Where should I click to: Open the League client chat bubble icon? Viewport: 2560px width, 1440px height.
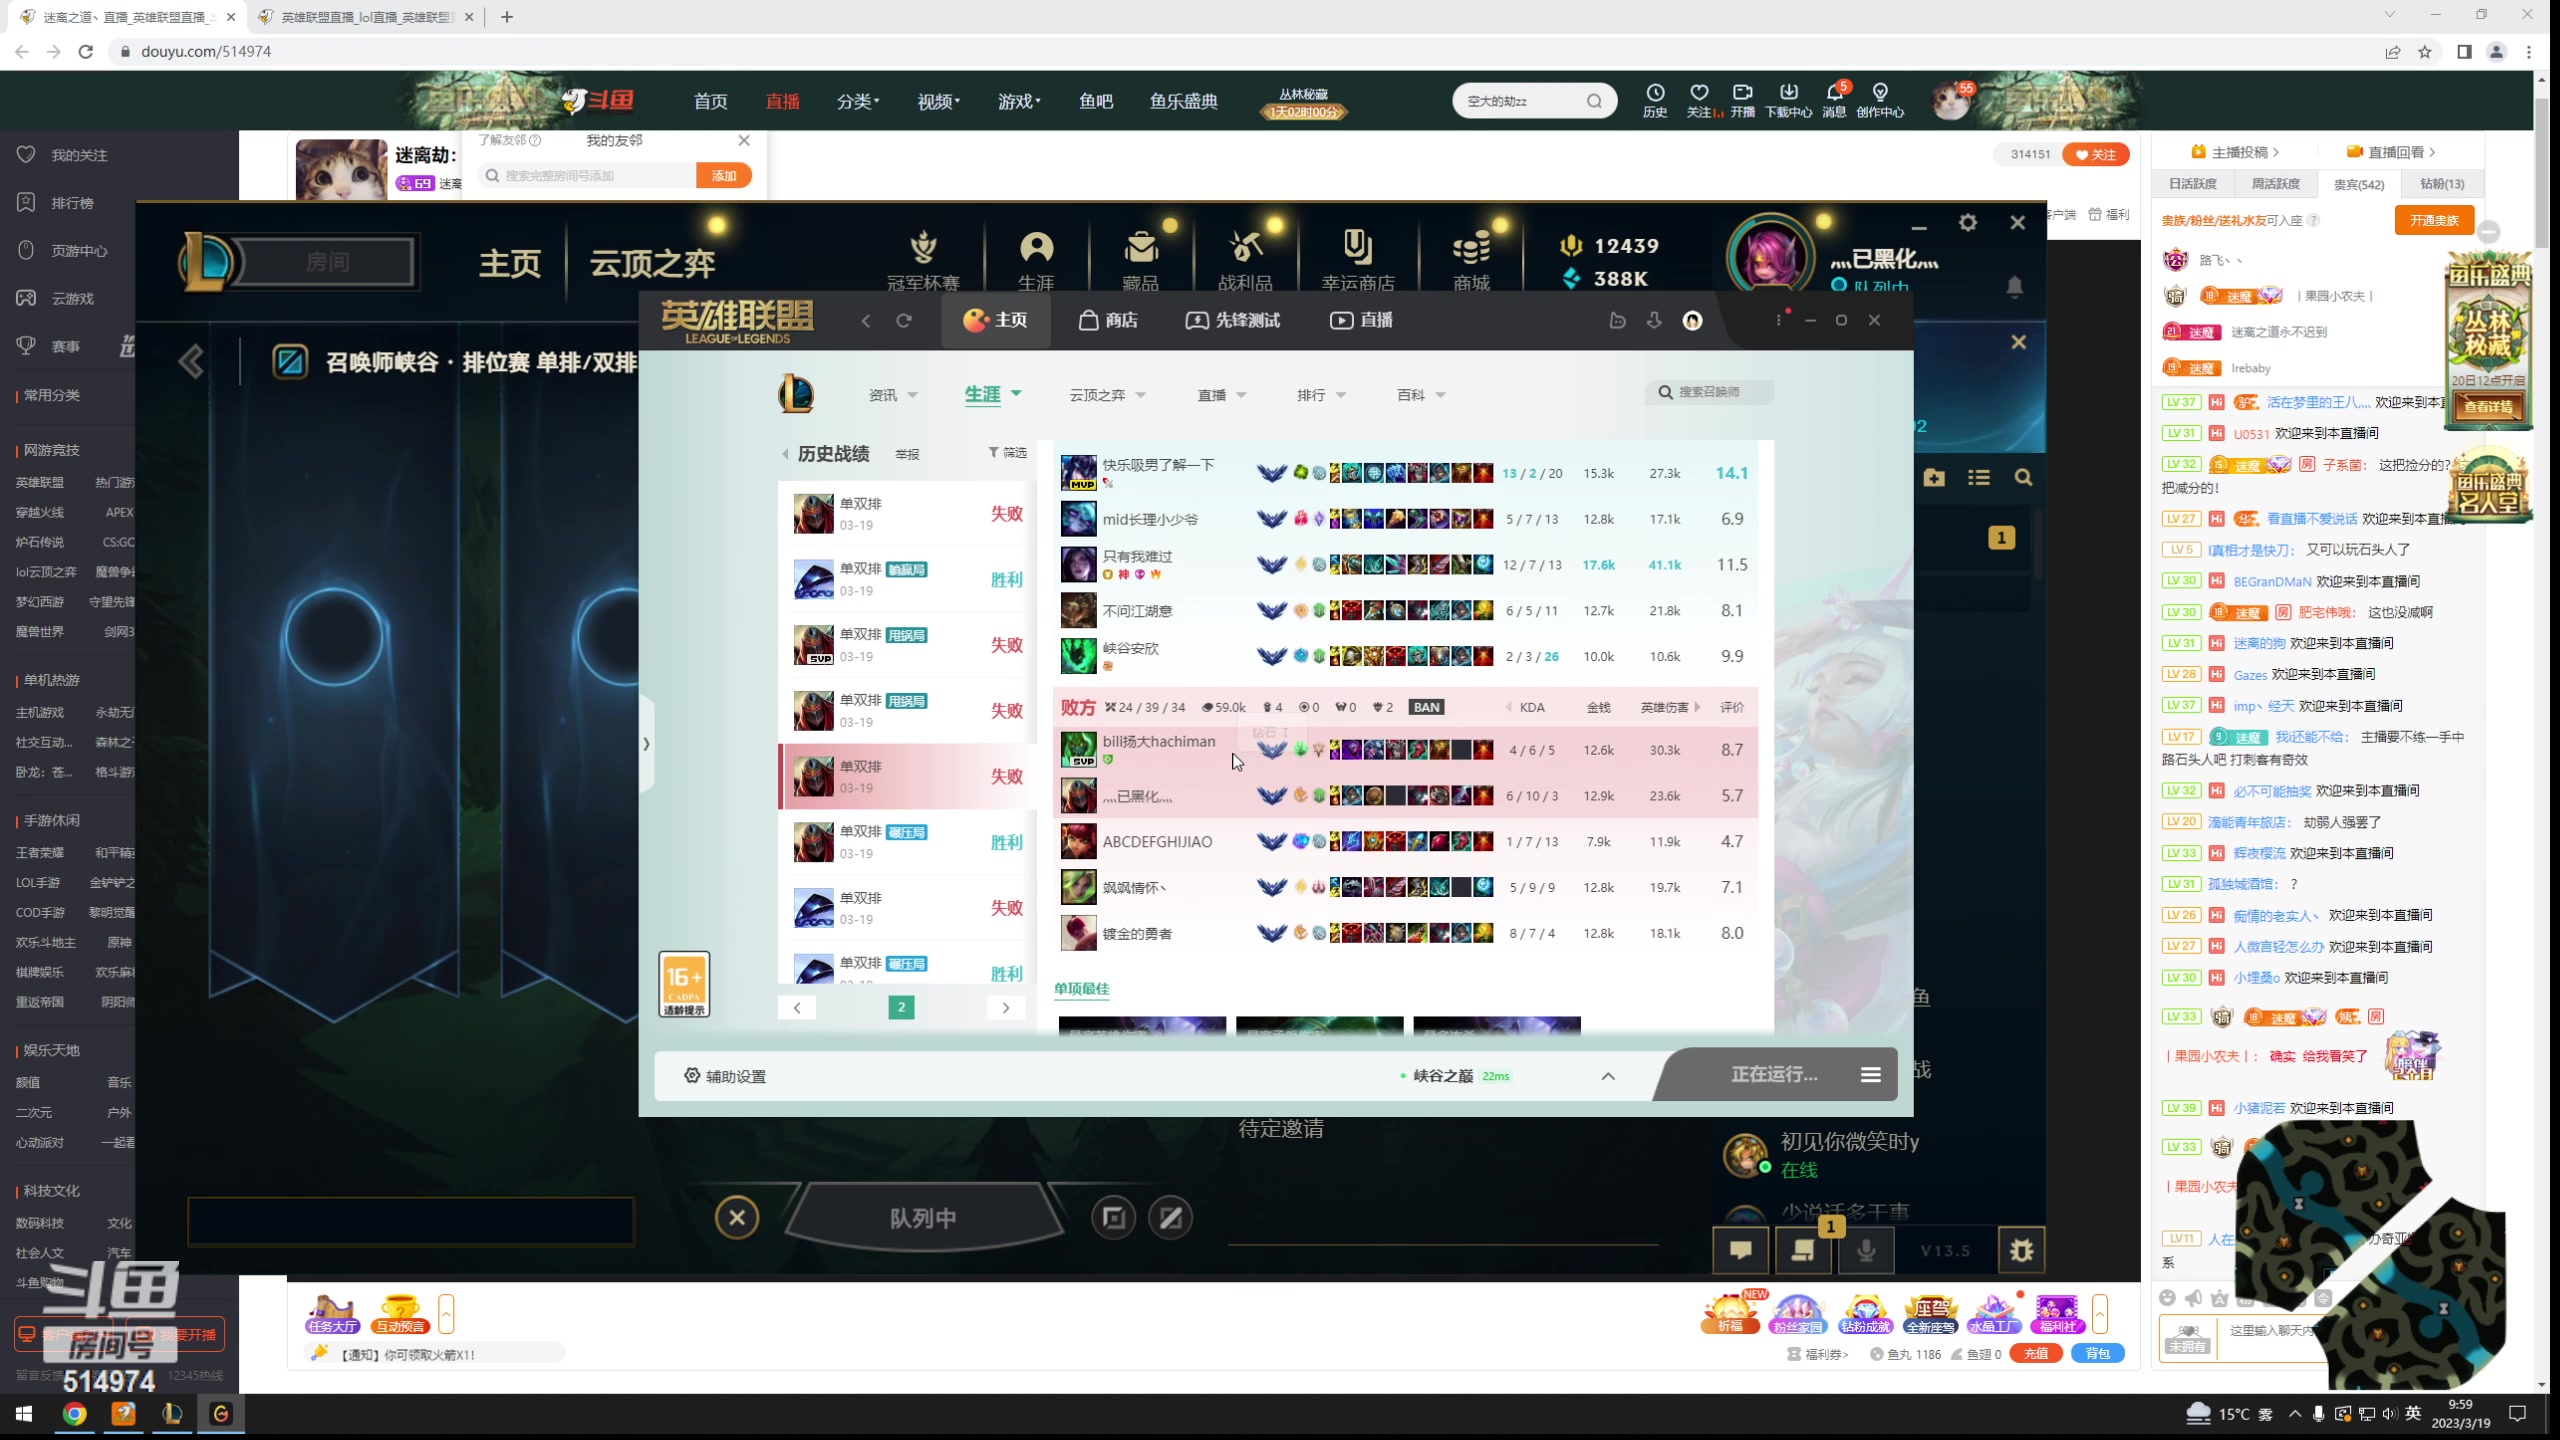pyautogui.click(x=1741, y=1250)
